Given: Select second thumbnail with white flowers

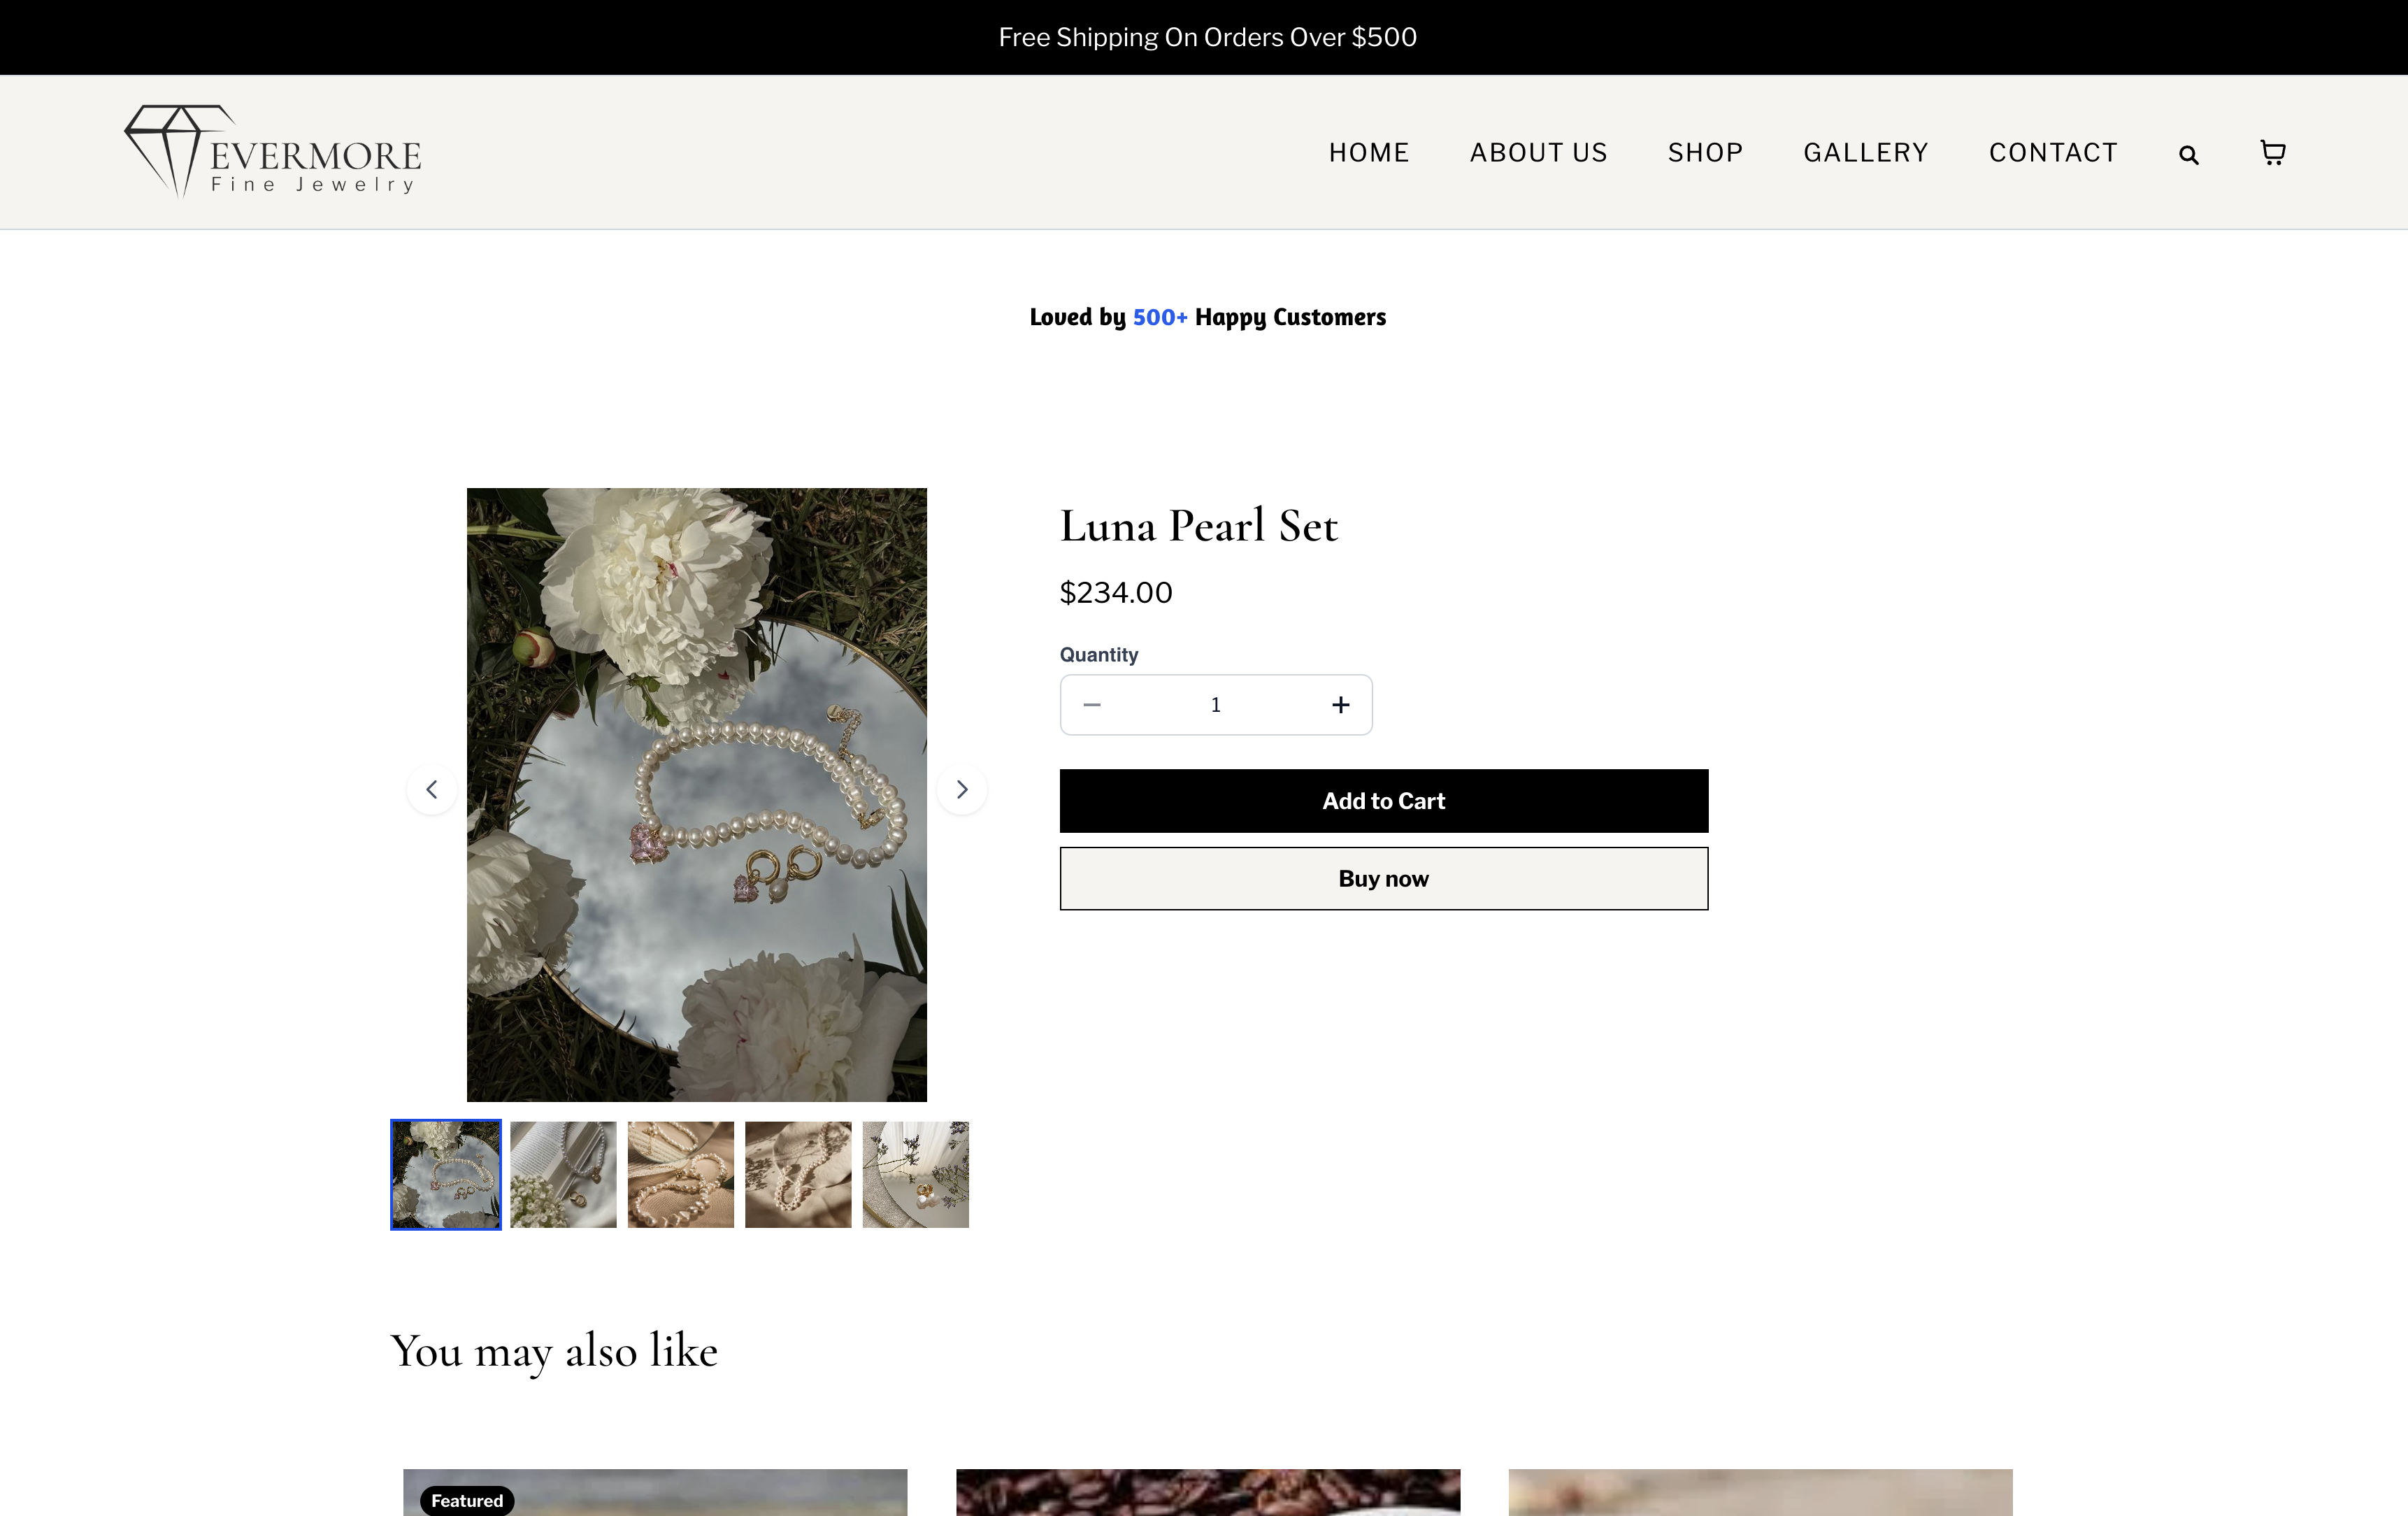Looking at the screenshot, I should [x=563, y=1175].
